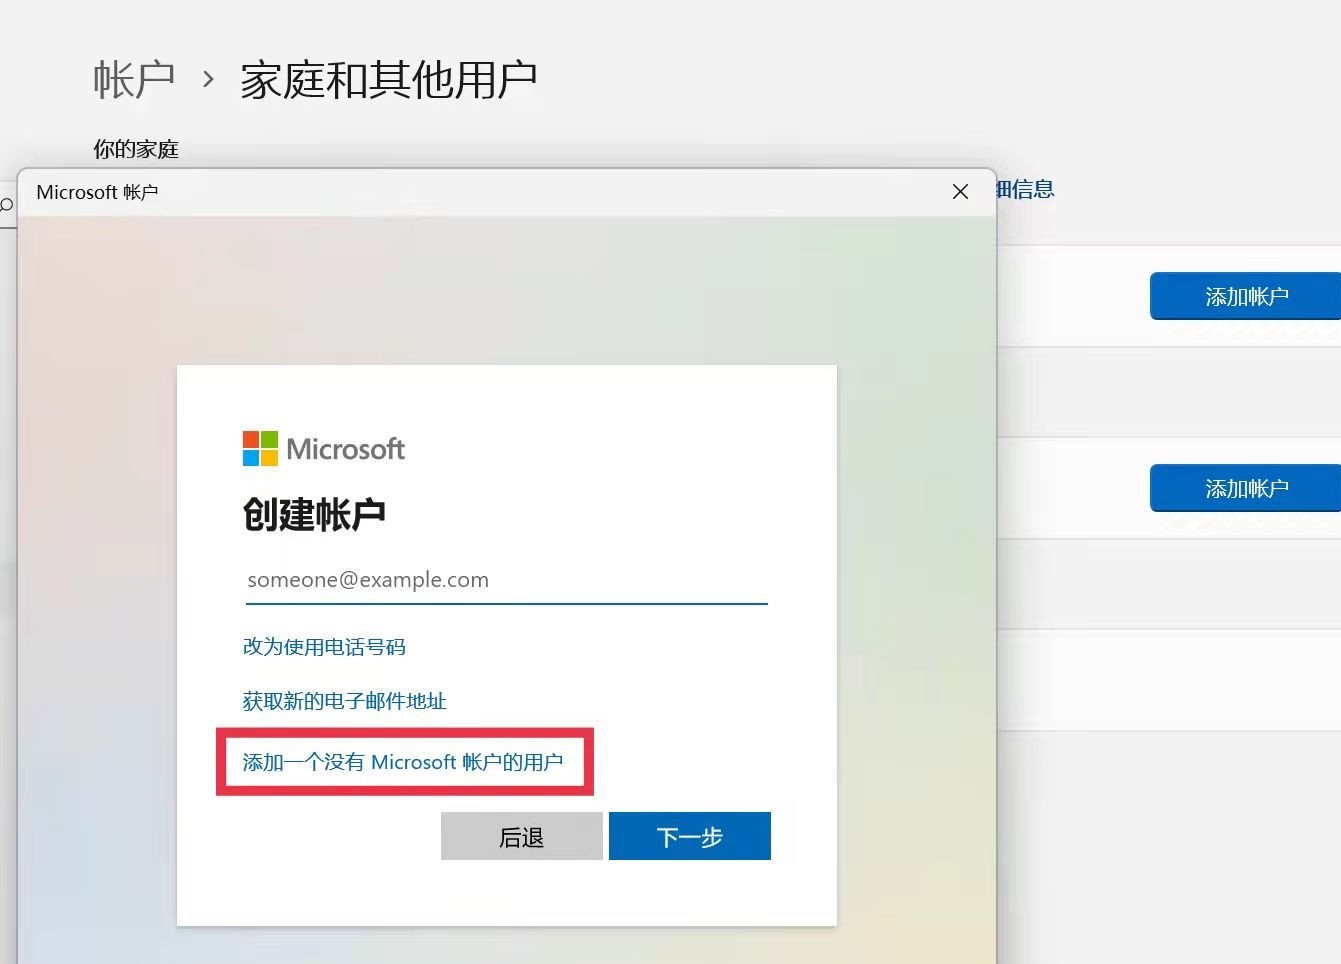Viewport: 1341px width, 964px height.
Task: Select 添加一个没有 Microsoft 帐户的用户
Action: [x=403, y=762]
